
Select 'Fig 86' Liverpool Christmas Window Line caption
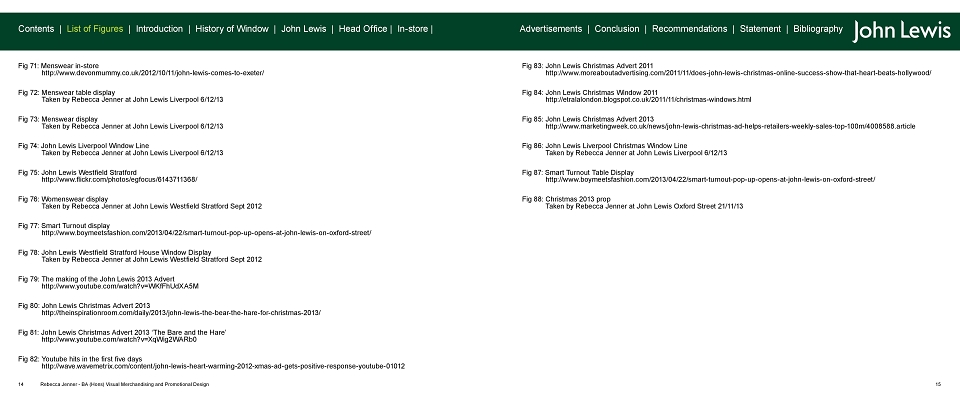605,146
